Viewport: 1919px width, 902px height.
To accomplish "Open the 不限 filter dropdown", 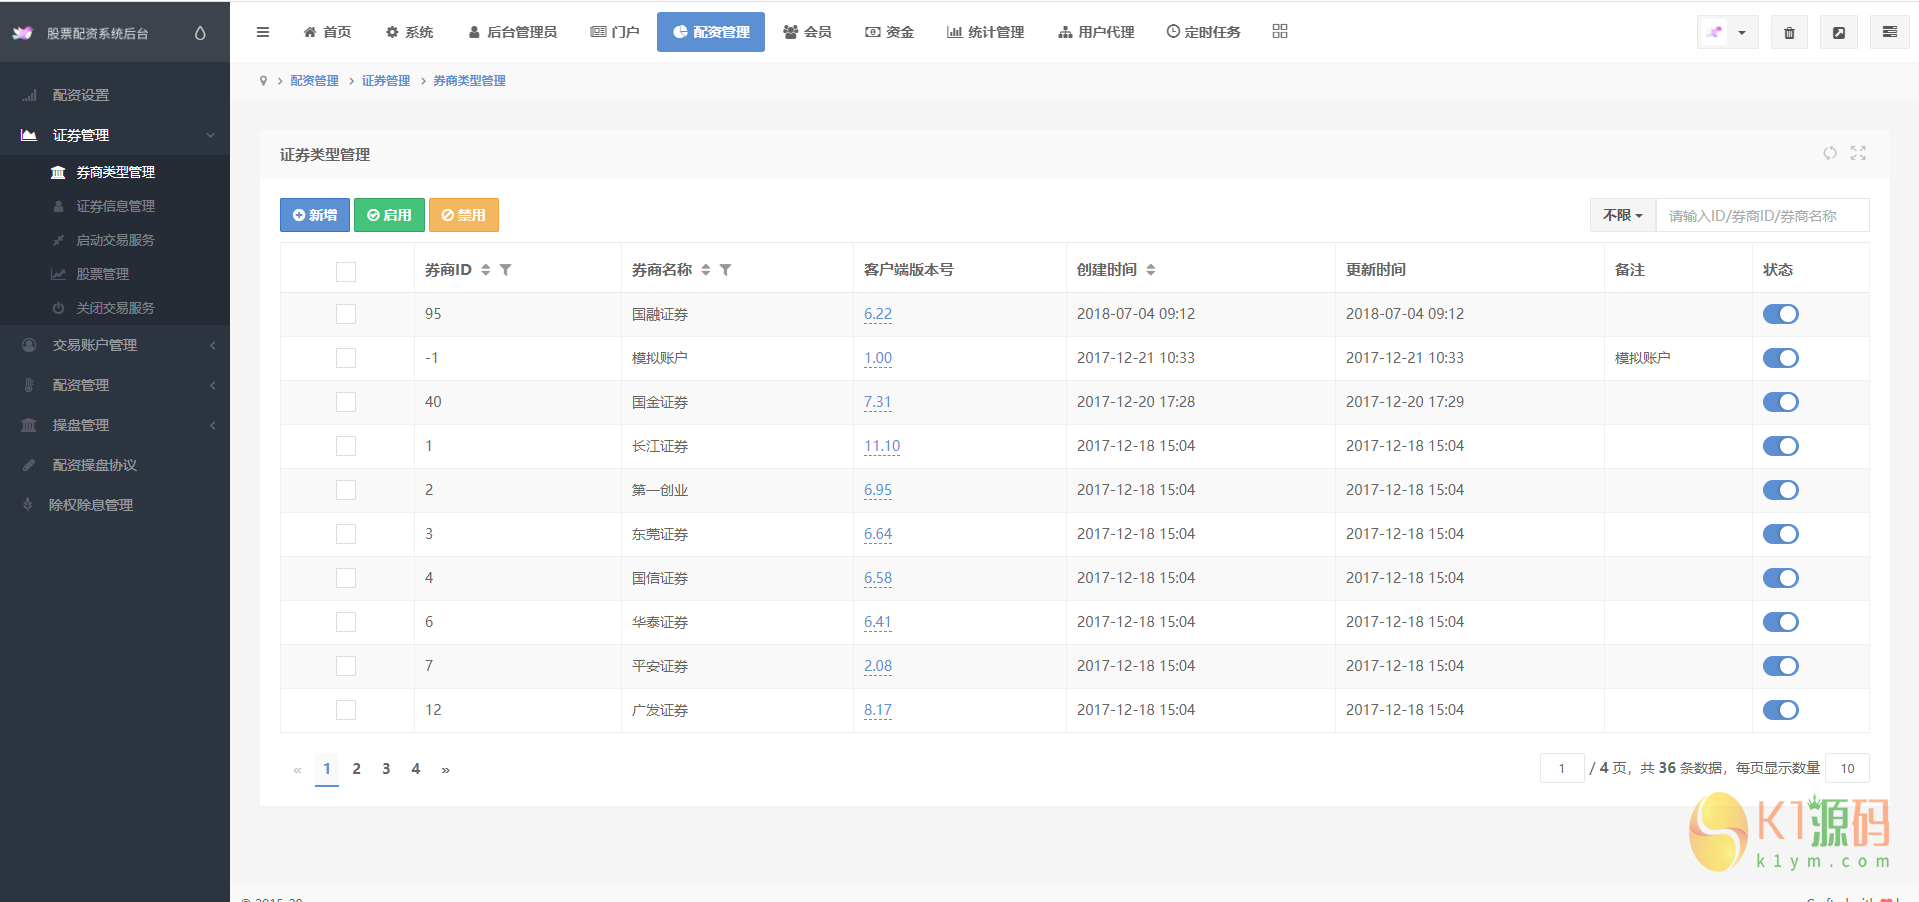I will coord(1622,215).
